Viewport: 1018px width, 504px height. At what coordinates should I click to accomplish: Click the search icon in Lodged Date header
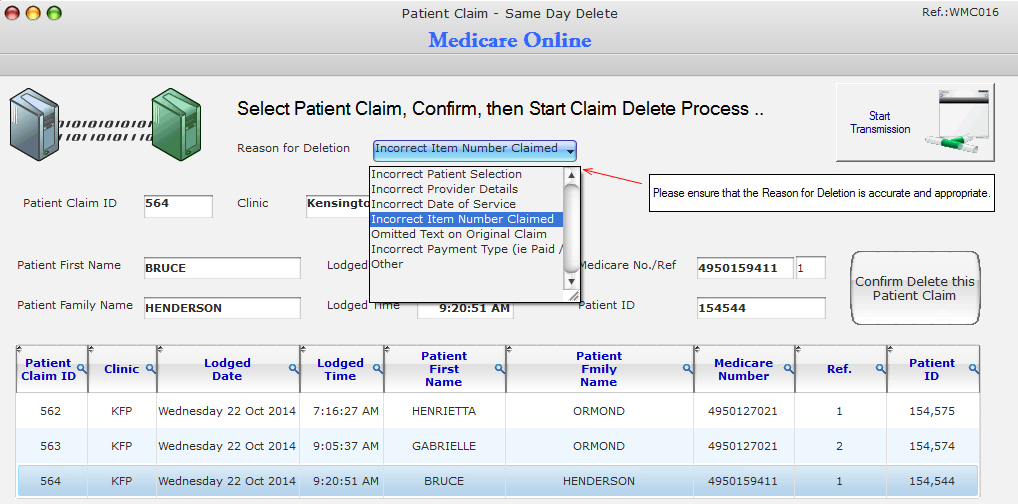pos(294,369)
